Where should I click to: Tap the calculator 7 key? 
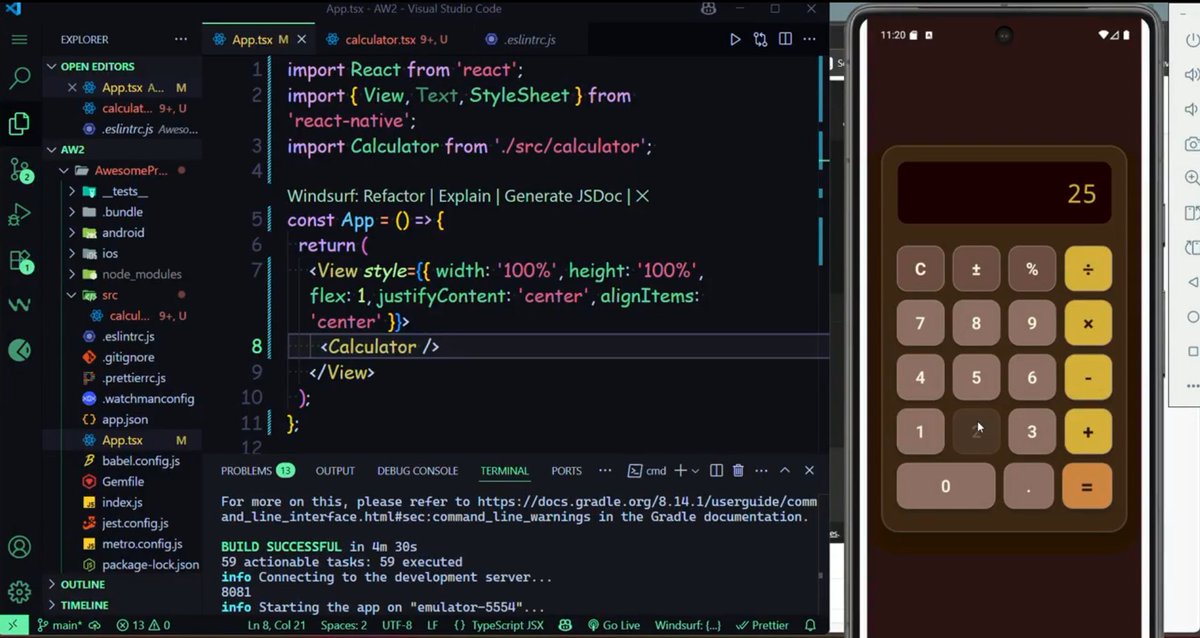920,324
